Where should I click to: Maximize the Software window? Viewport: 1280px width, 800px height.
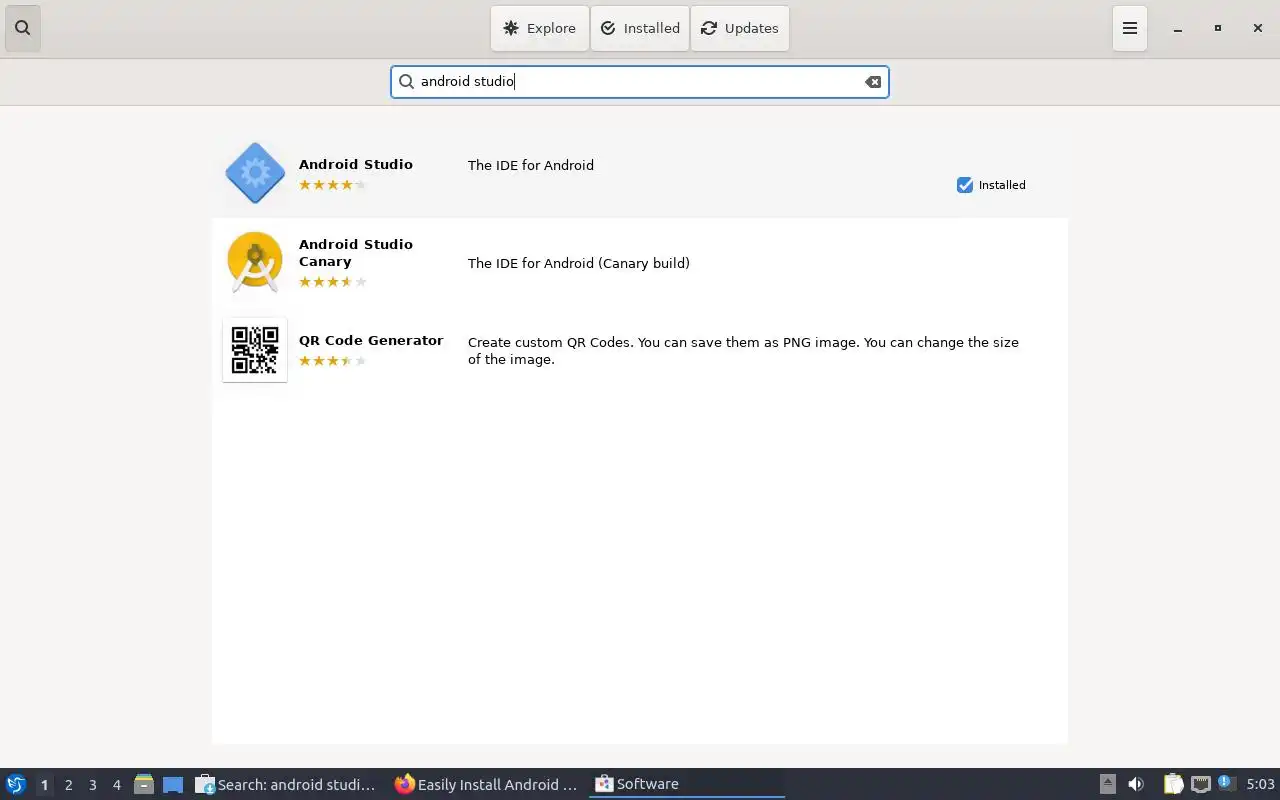[1218, 28]
